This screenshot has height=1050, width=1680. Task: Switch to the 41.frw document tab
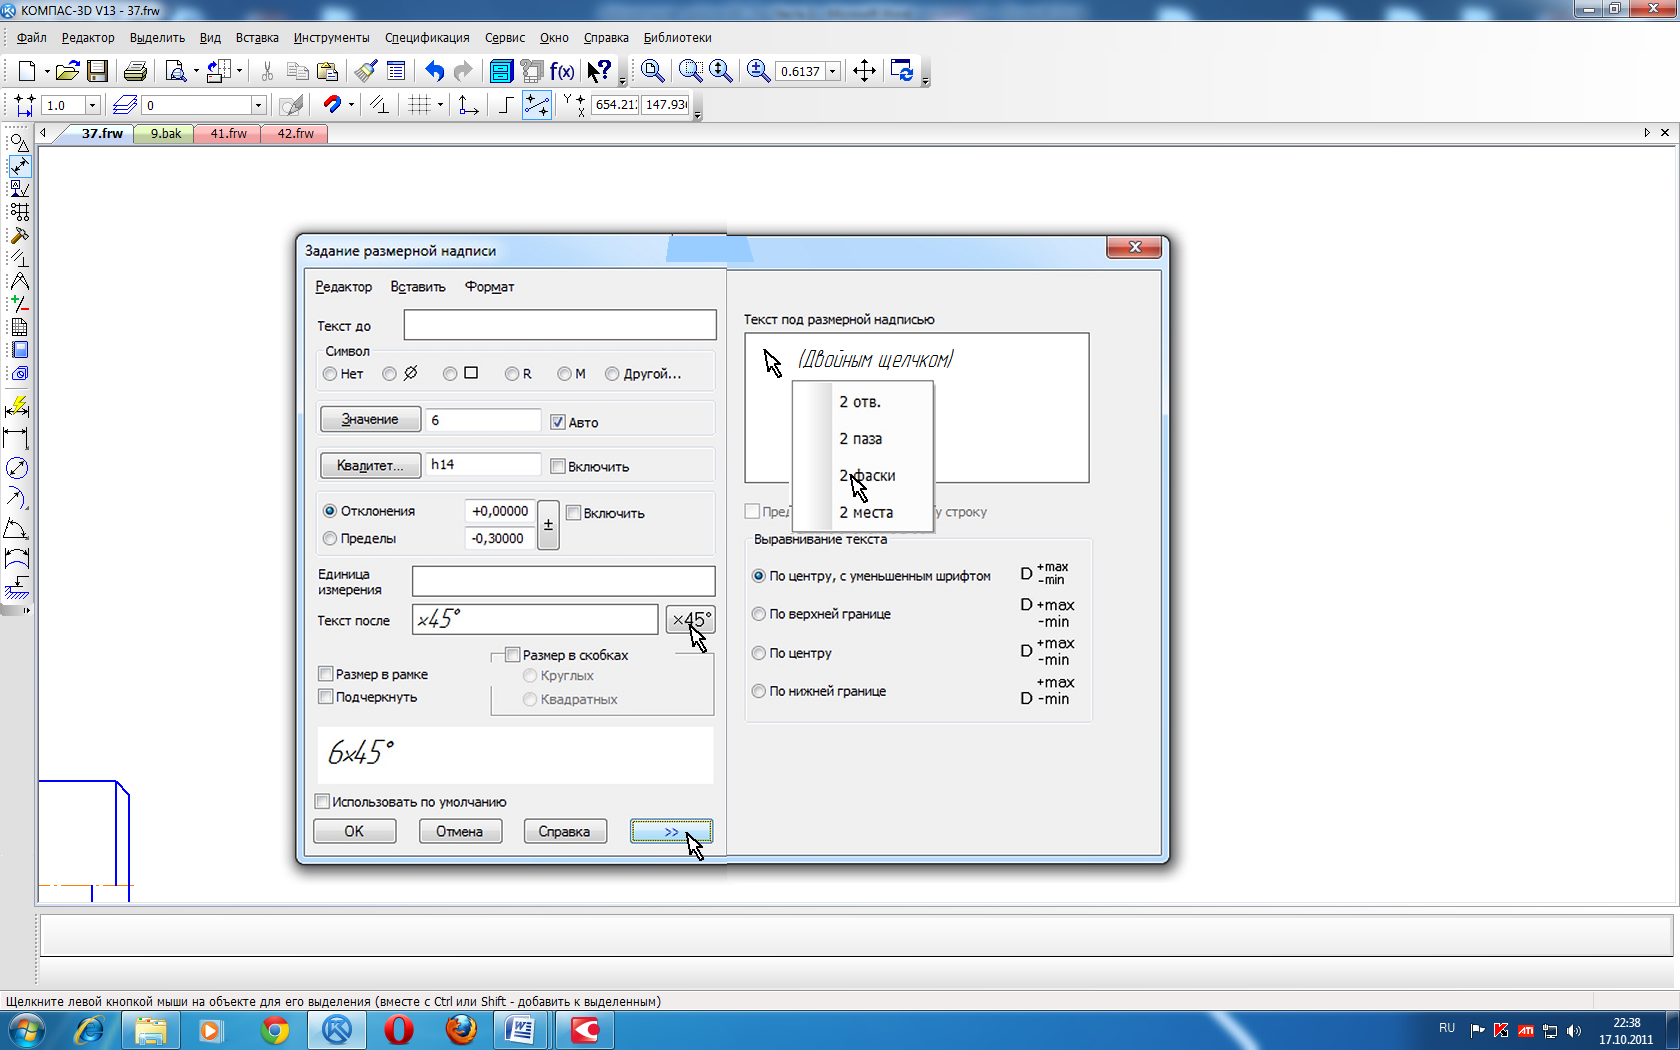pos(228,133)
